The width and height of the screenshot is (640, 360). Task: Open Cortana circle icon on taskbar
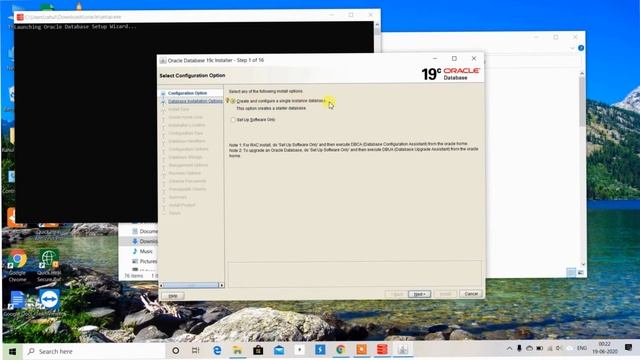176,351
